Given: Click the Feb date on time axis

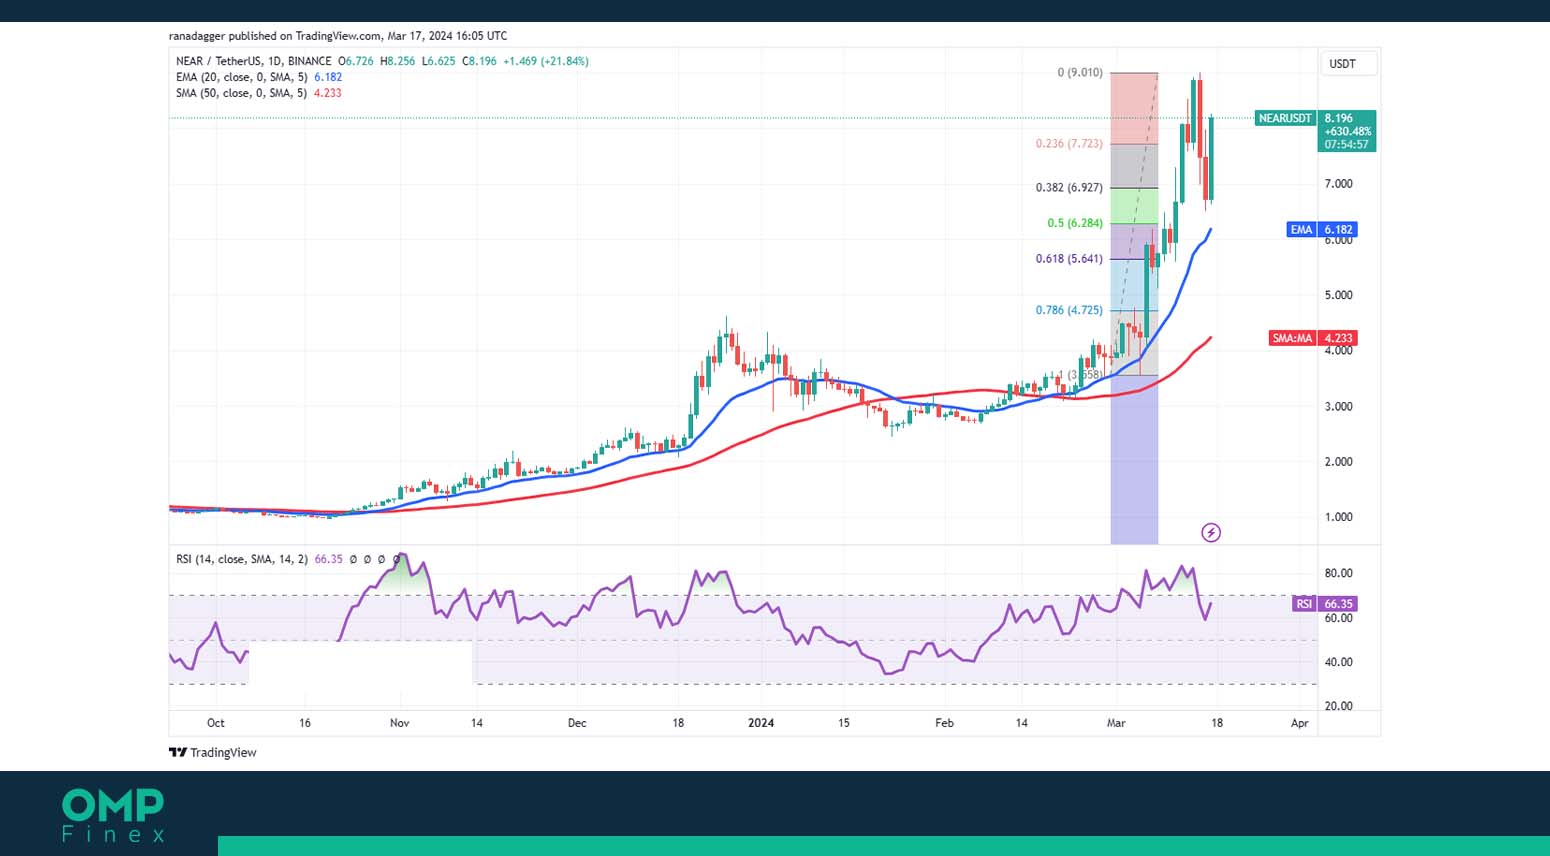Looking at the screenshot, I should coord(944,723).
